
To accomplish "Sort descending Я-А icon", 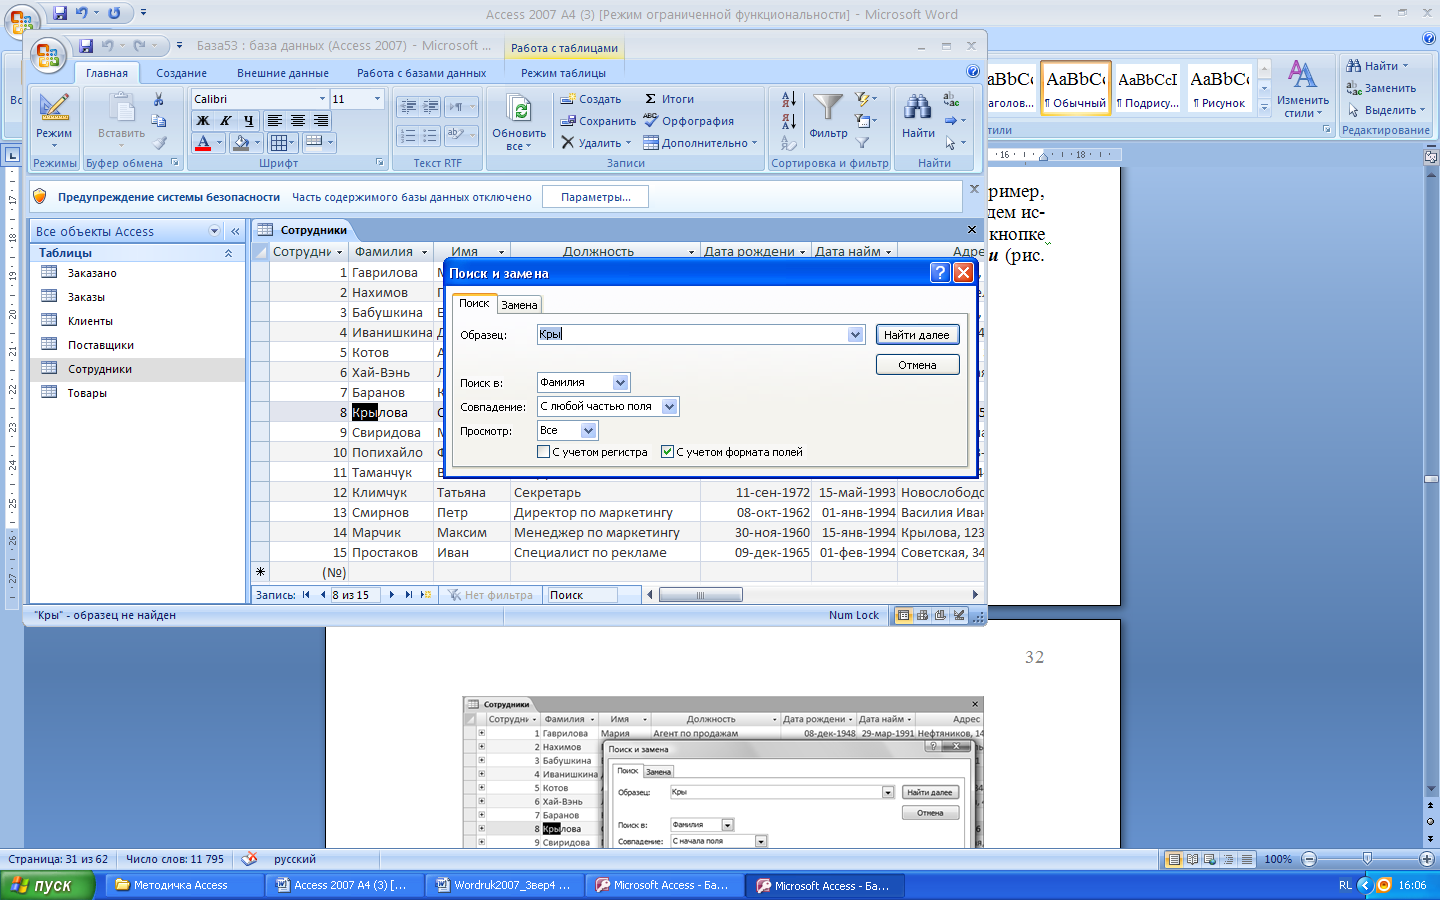I will click(x=789, y=121).
